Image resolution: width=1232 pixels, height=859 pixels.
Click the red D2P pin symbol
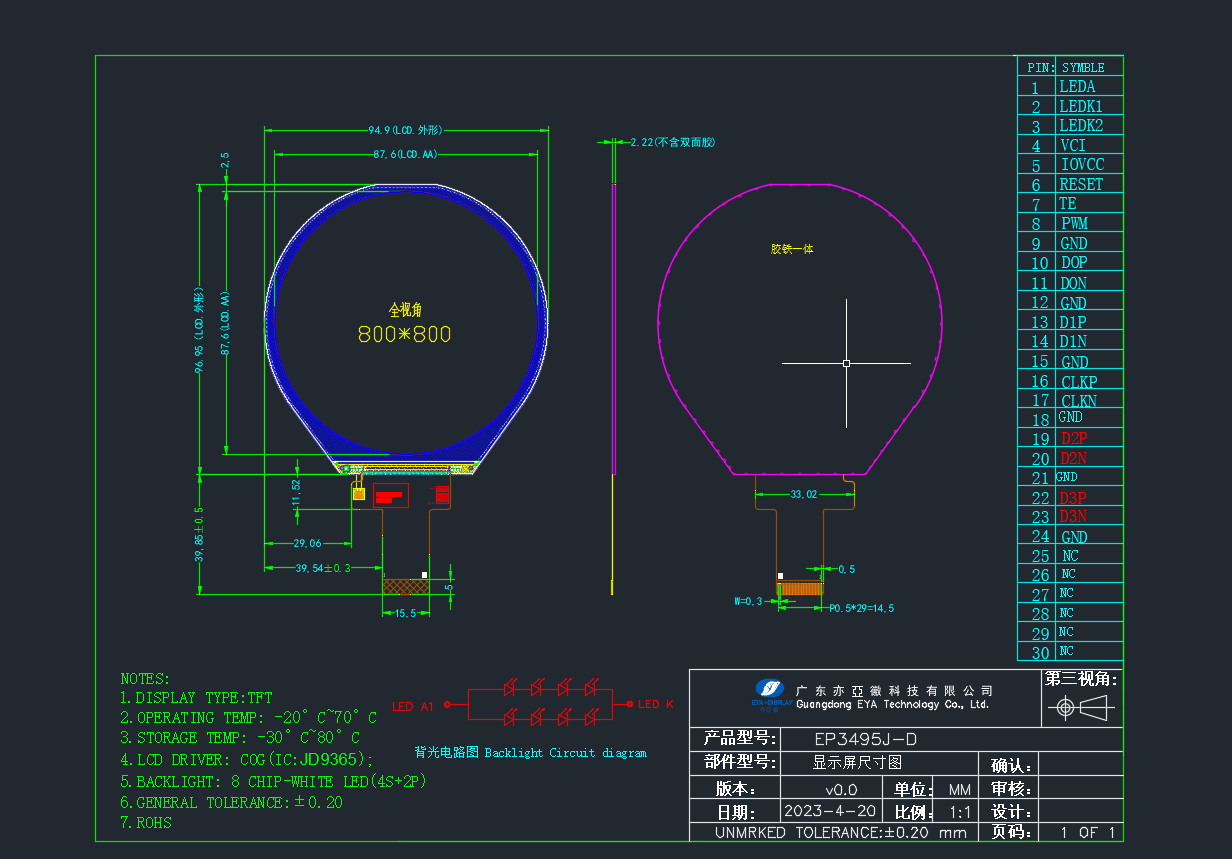1074,438
